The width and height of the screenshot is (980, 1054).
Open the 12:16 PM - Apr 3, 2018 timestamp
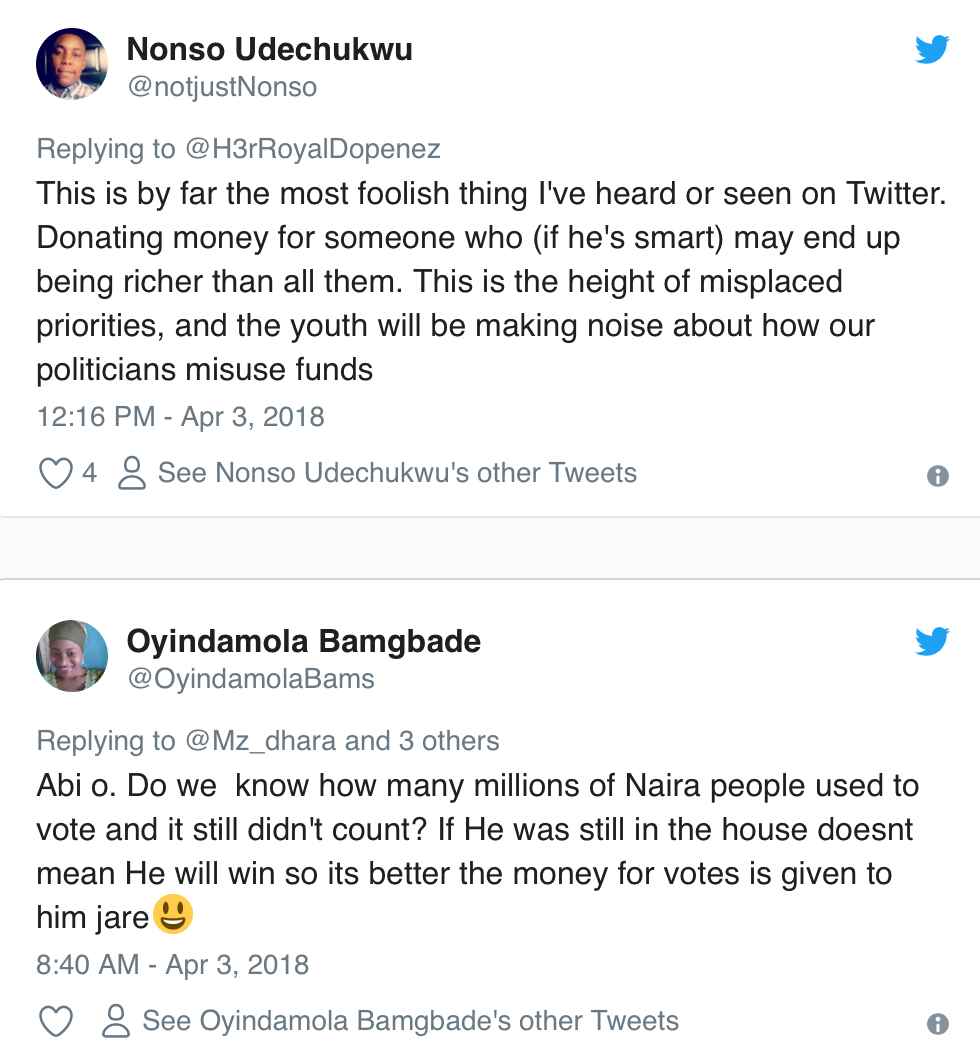[x=181, y=416]
